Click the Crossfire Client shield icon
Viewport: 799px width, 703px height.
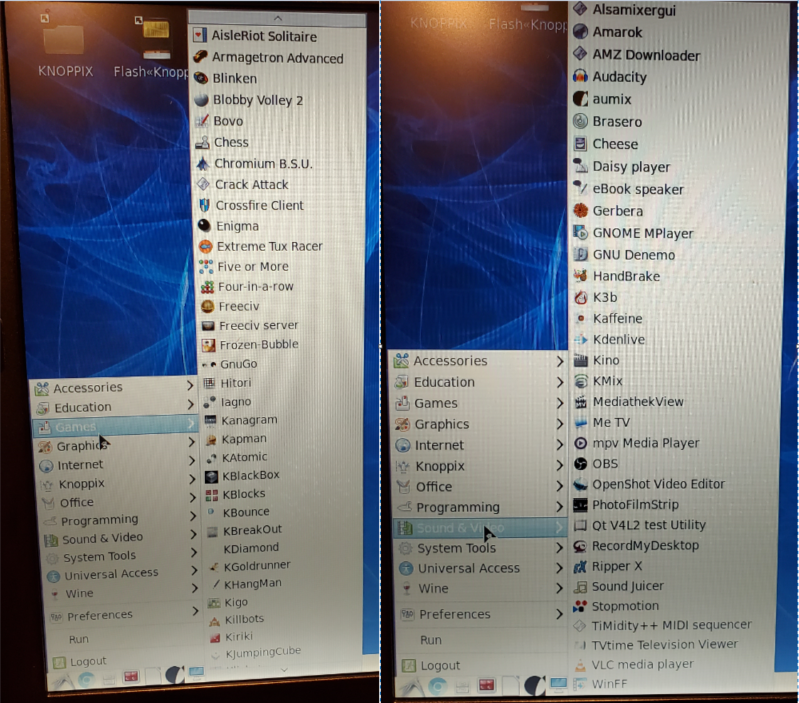204,205
